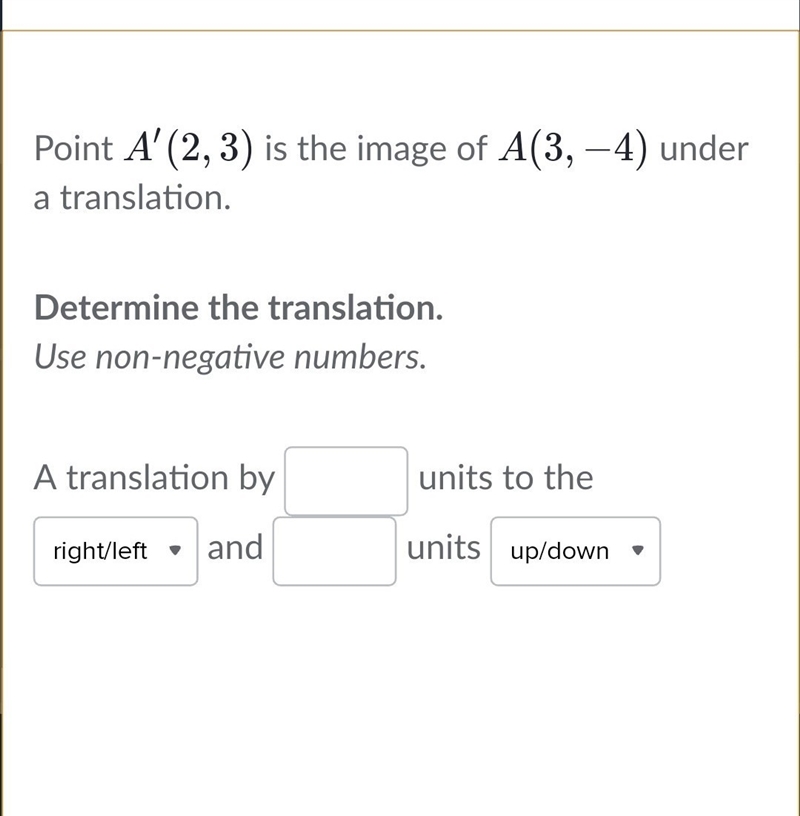This screenshot has width=800, height=816.
Task: Click the word "Point" in the problem
Action: (x=73, y=148)
